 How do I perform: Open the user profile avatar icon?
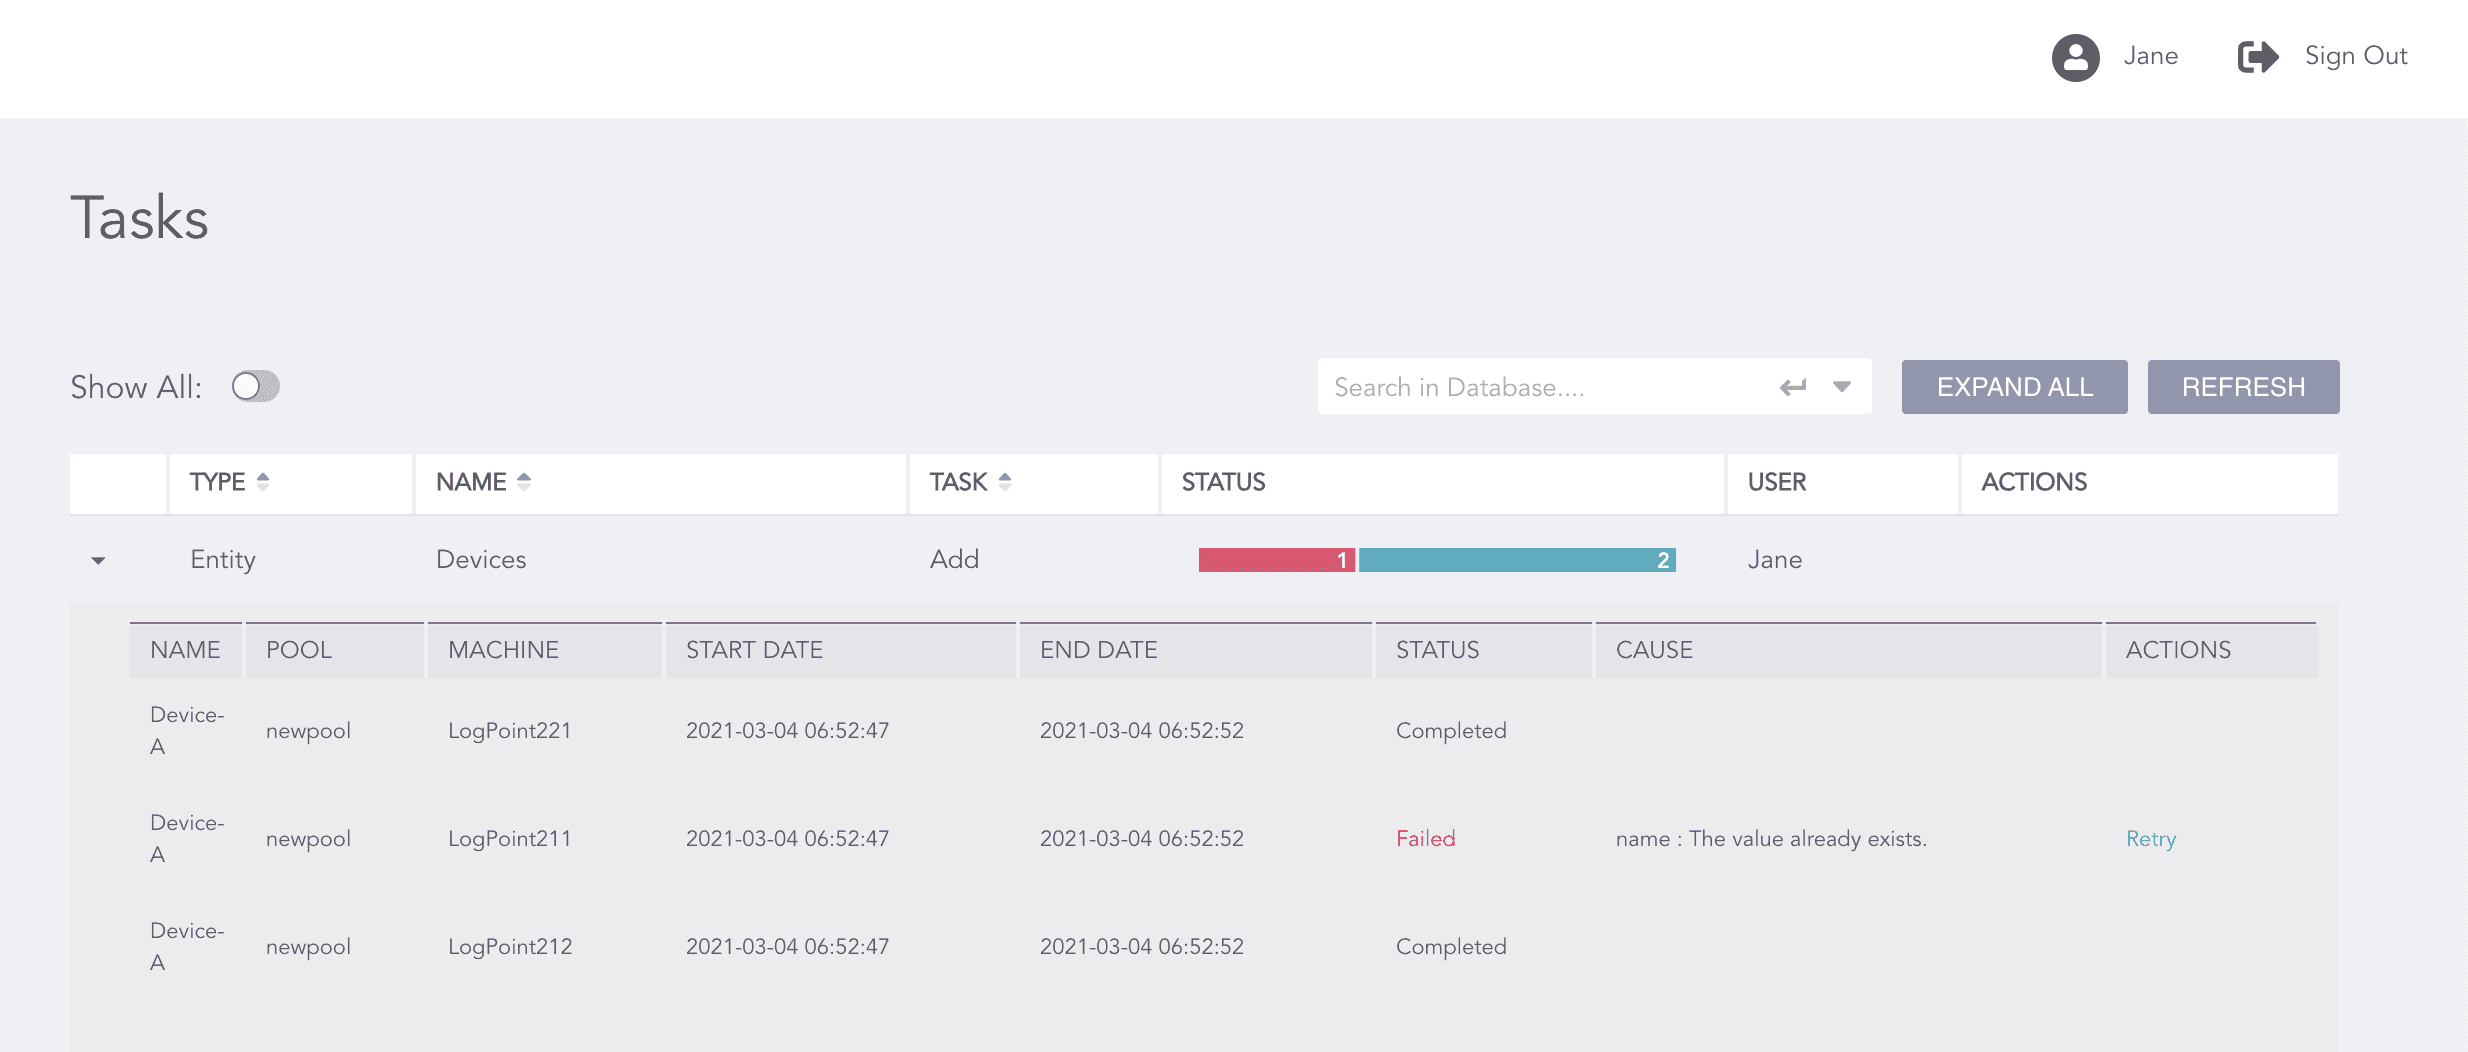[x=2076, y=58]
